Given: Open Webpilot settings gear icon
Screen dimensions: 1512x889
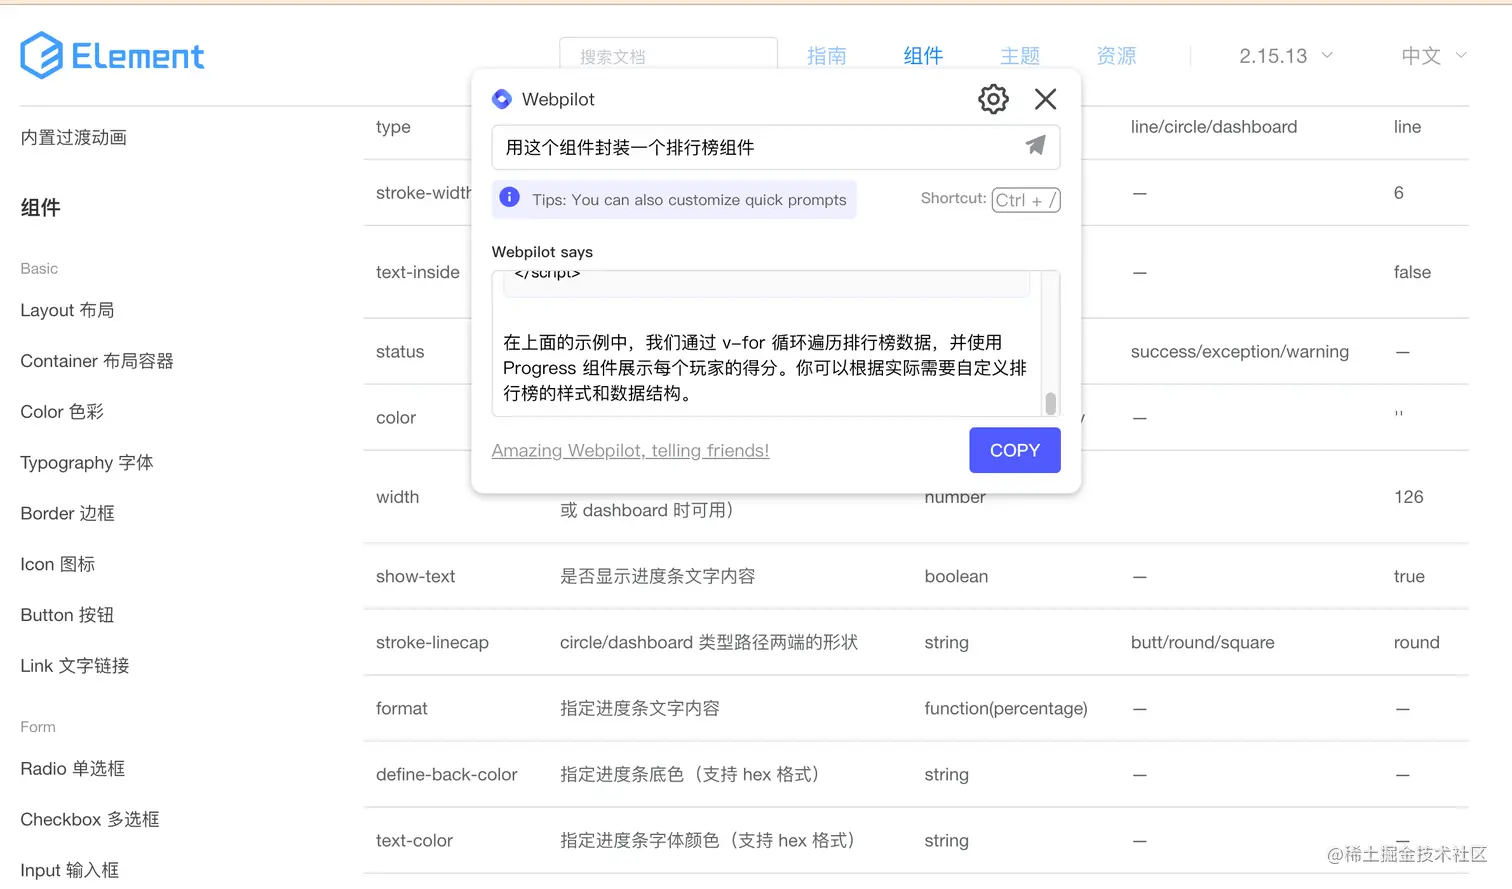Looking at the screenshot, I should click(x=993, y=99).
